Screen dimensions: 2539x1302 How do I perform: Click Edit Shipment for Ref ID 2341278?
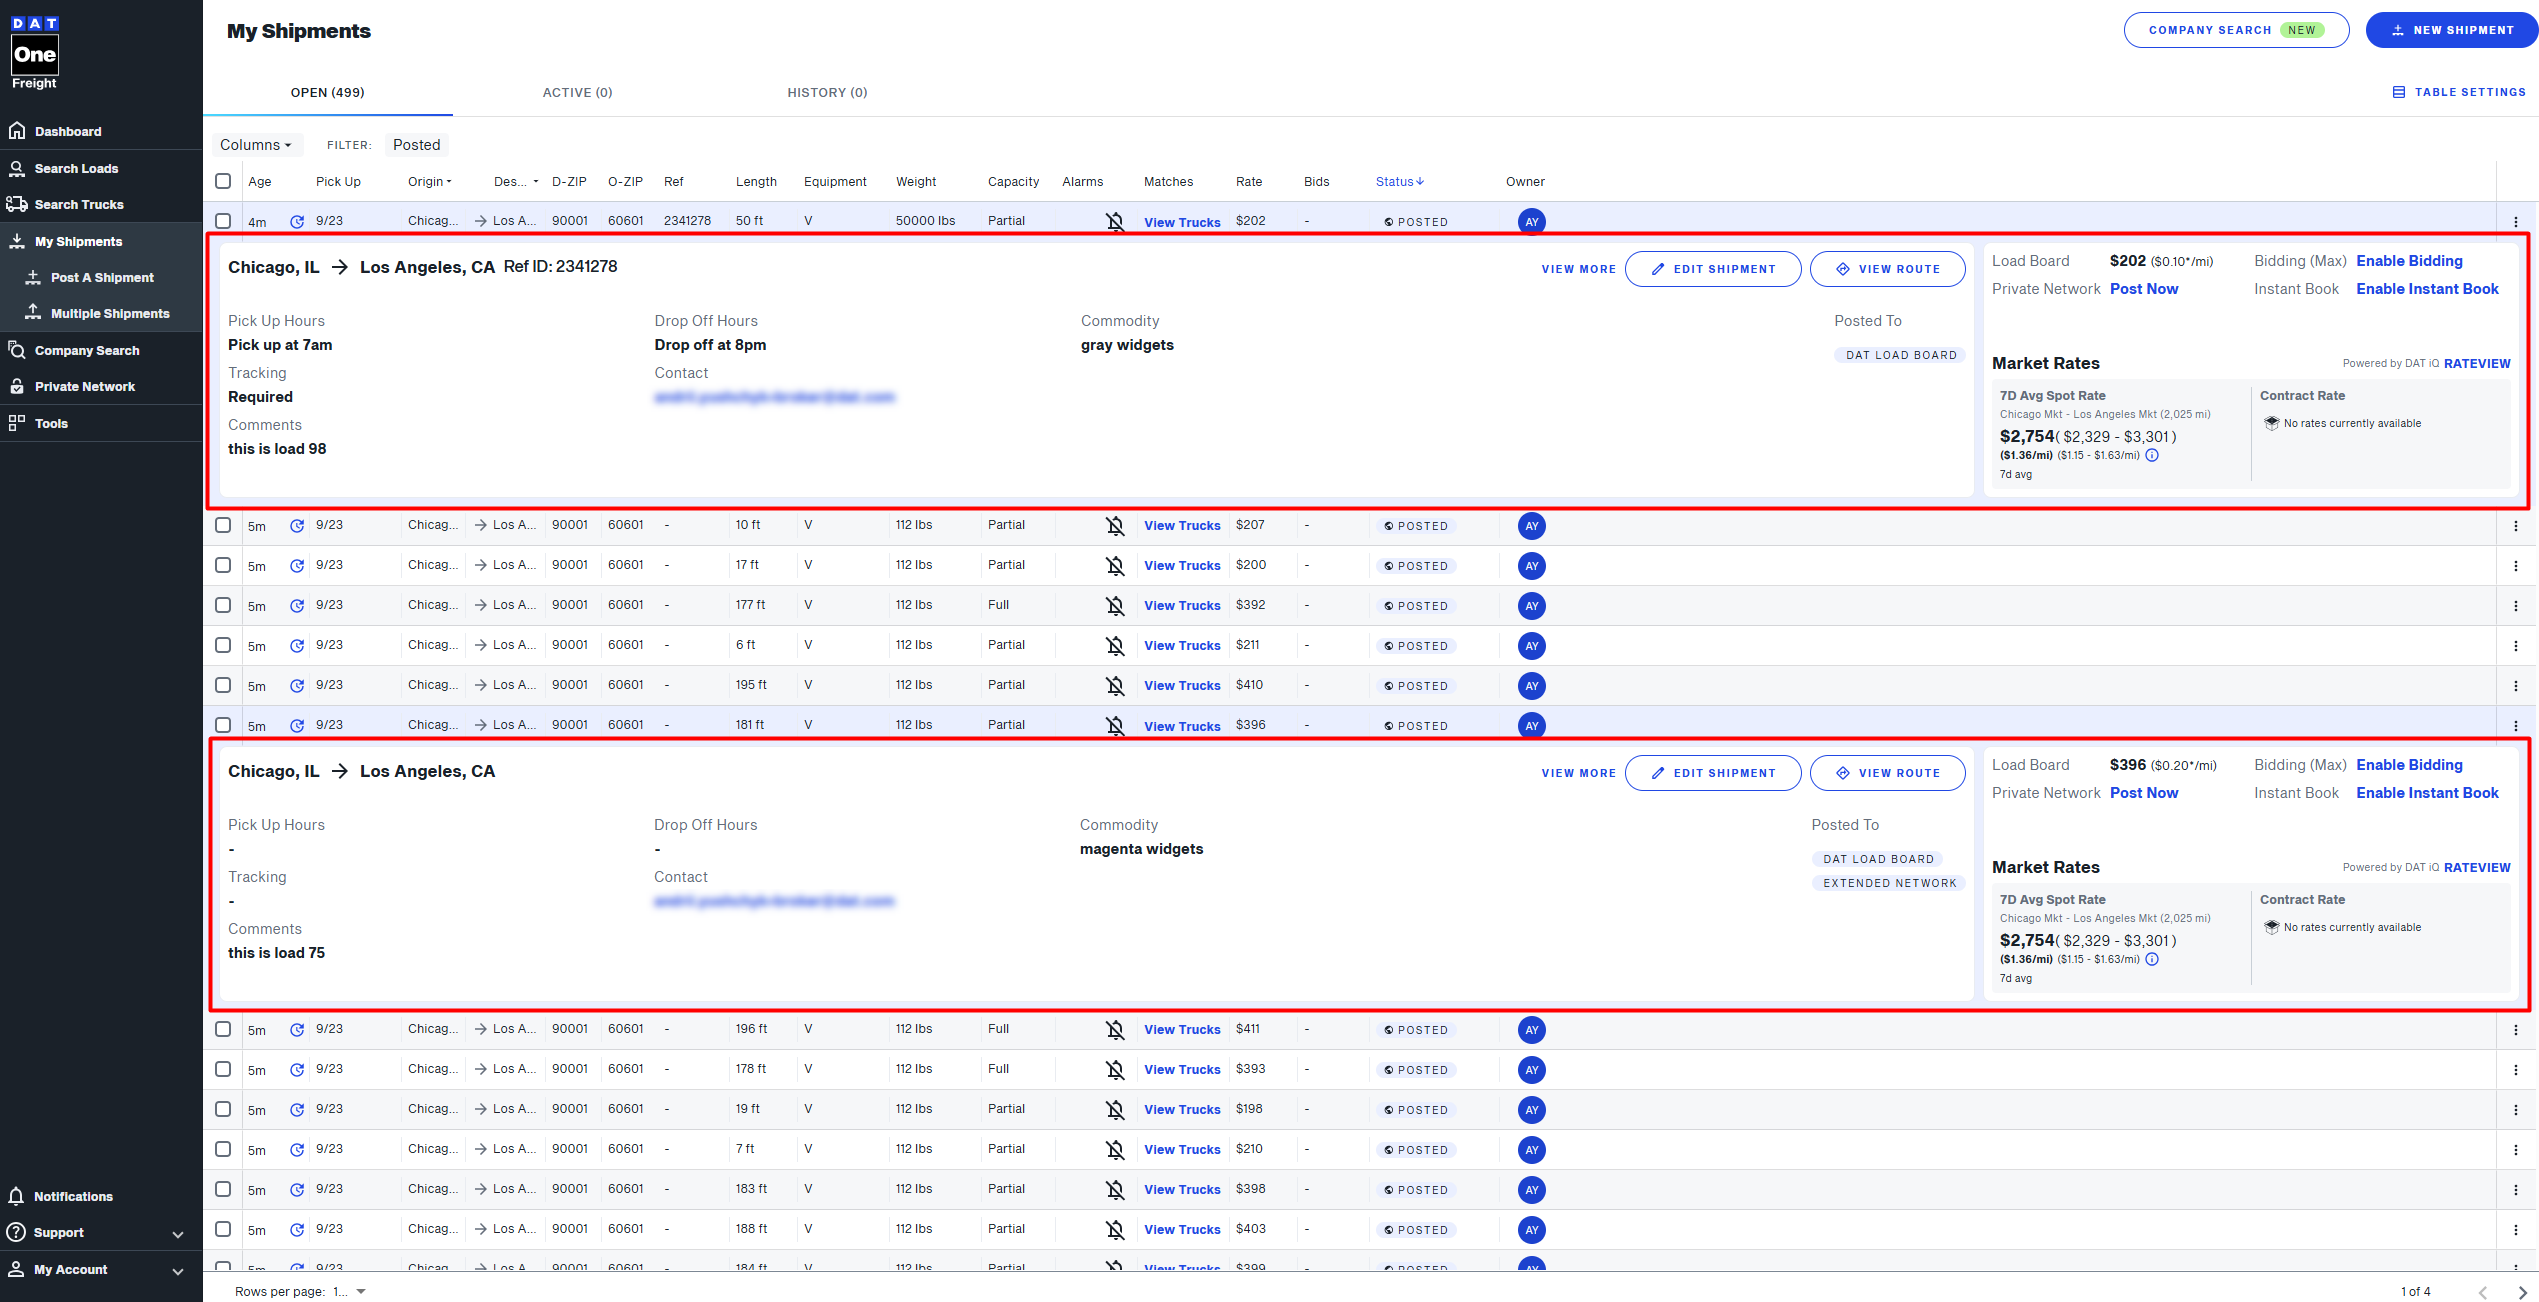pyautogui.click(x=1712, y=269)
